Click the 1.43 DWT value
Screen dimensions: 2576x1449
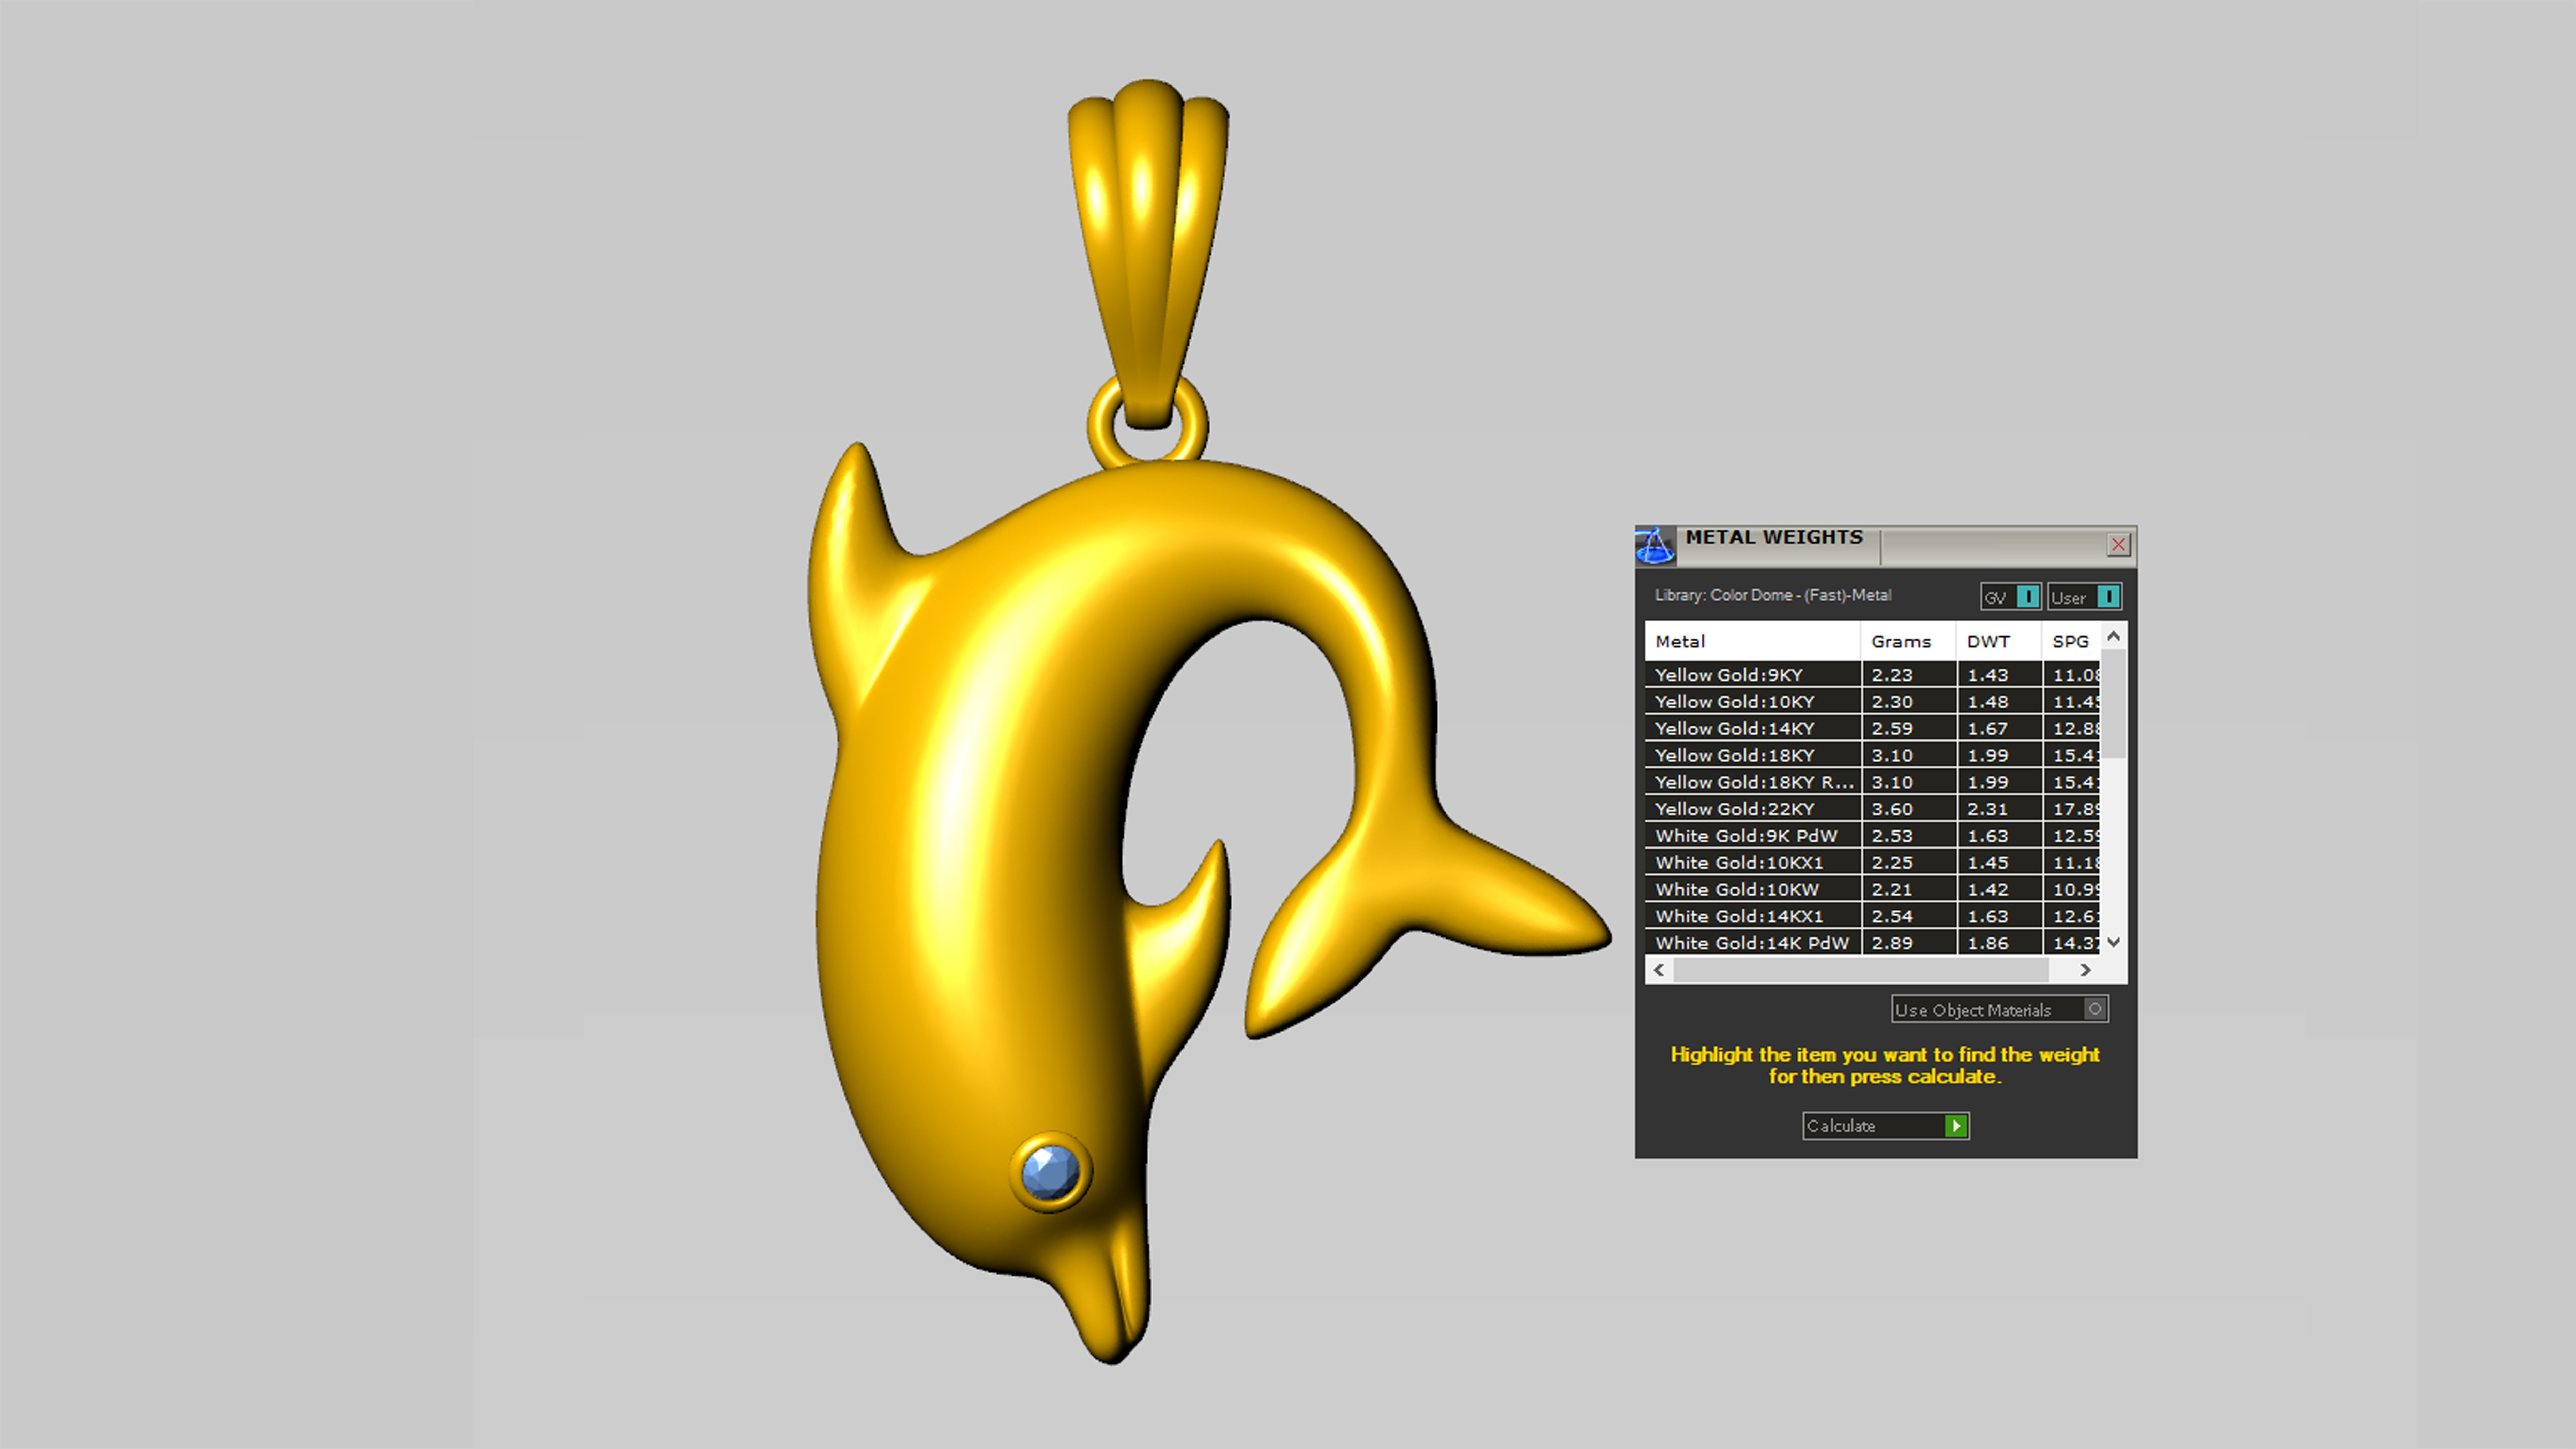tap(1988, 675)
